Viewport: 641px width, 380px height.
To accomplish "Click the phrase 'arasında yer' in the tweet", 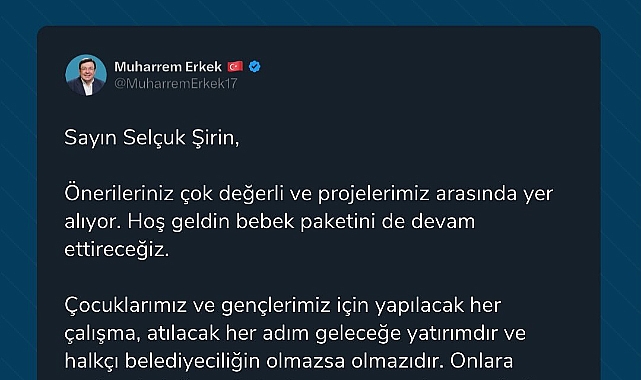I will tap(494, 194).
